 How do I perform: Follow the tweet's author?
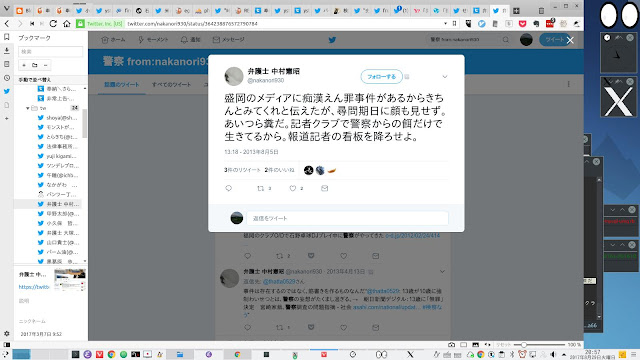tap(382, 77)
